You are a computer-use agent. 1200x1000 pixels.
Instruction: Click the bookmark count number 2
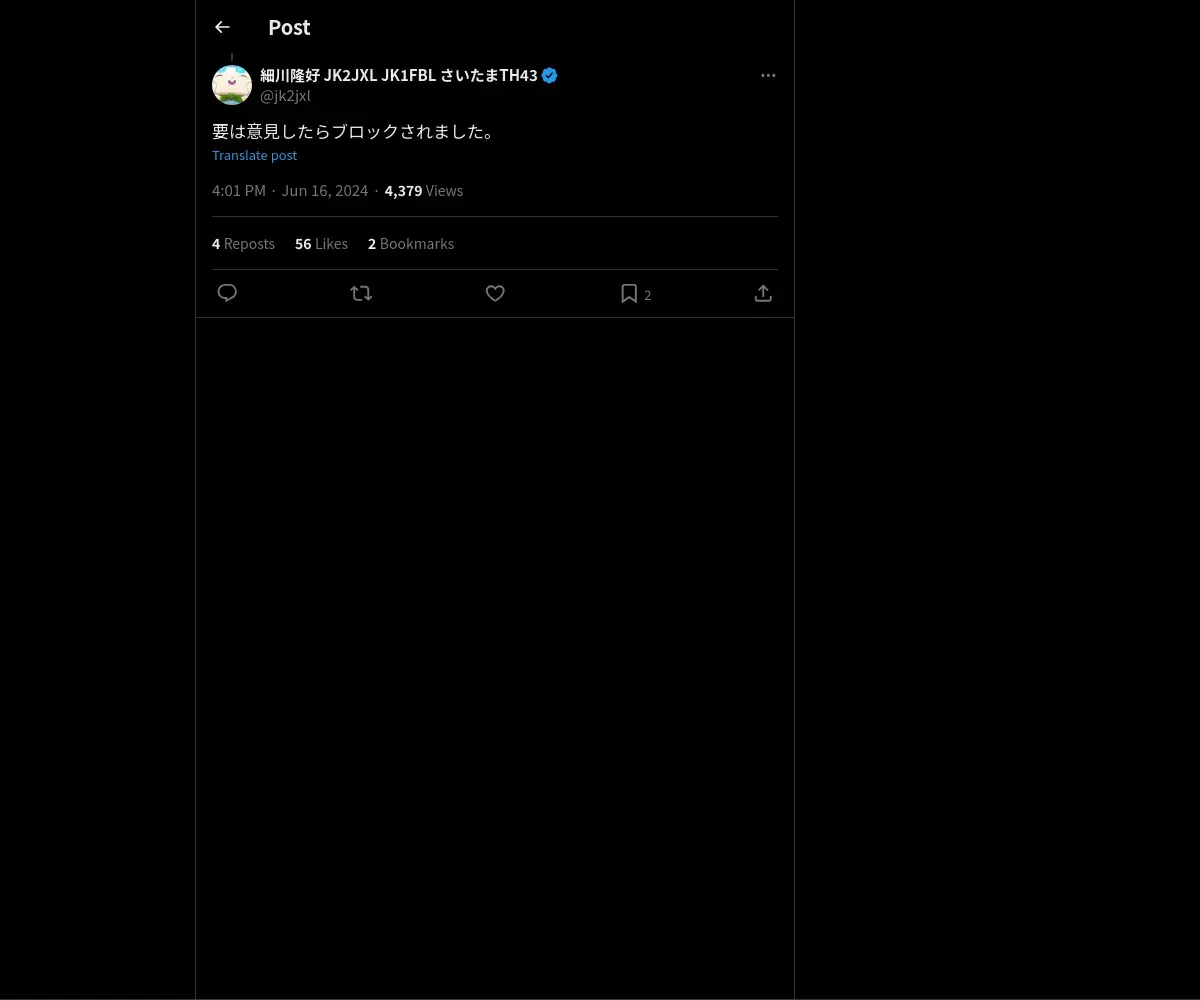[648, 295]
